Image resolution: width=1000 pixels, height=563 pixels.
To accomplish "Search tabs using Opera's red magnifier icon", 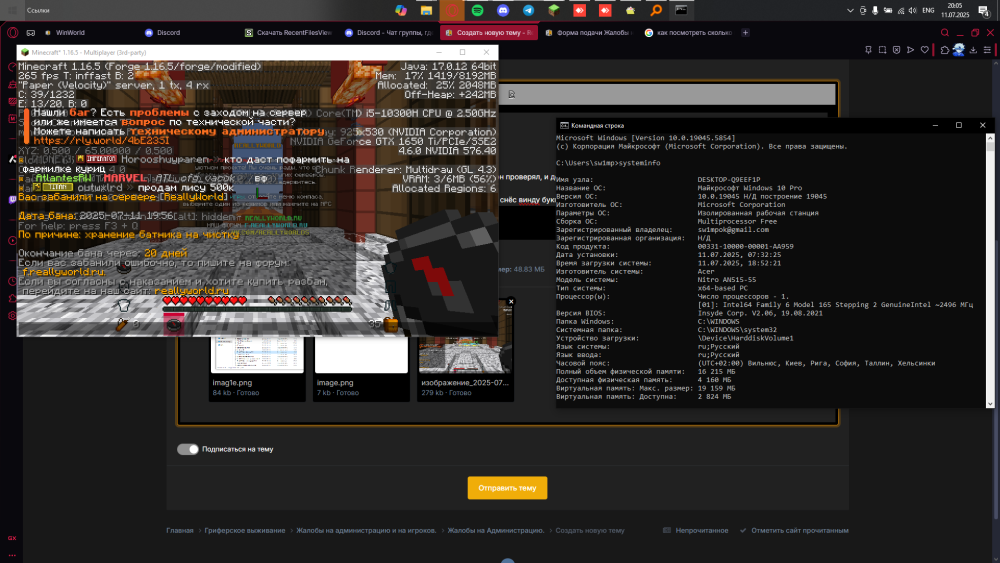I will tap(945, 33).
